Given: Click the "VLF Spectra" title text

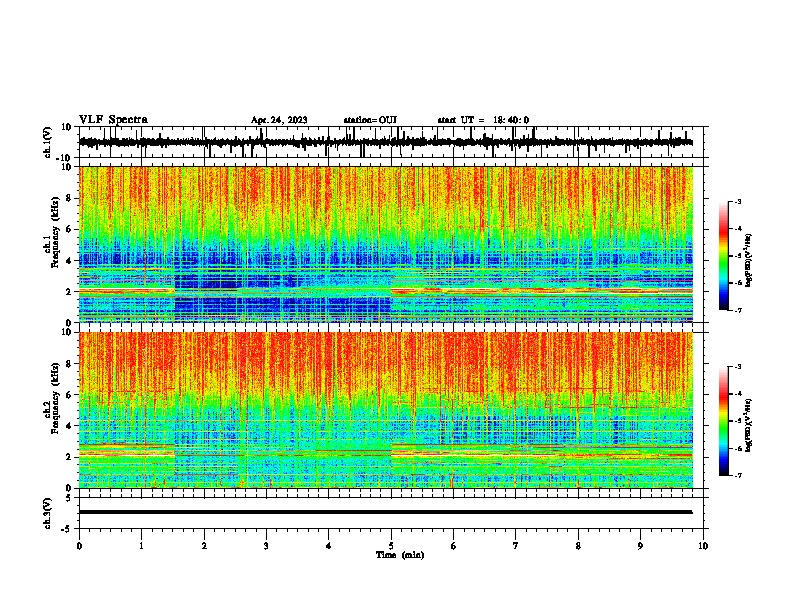Looking at the screenshot, I should pyautogui.click(x=114, y=120).
